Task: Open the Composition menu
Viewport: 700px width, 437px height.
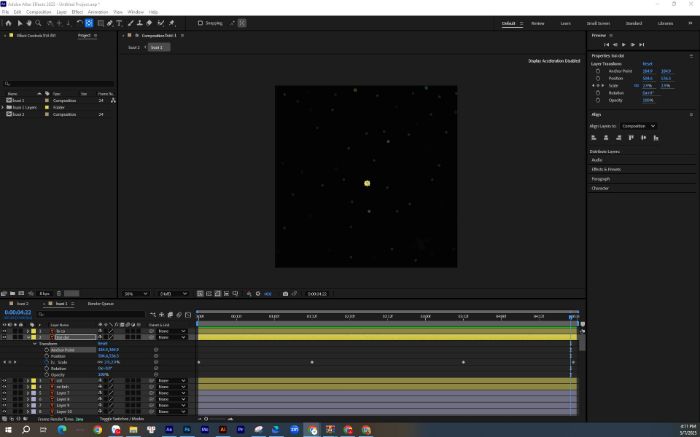Action: [x=38, y=12]
